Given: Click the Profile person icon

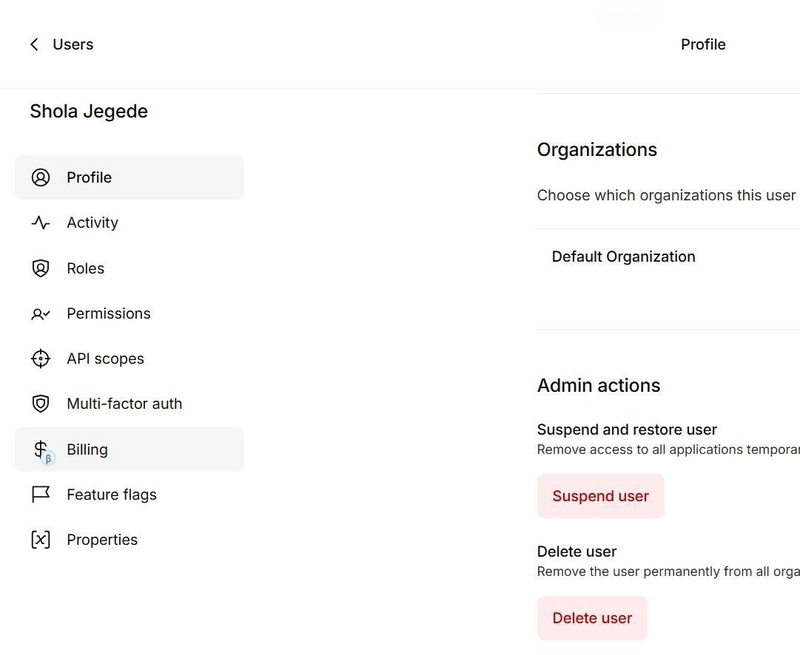Looking at the screenshot, I should point(41,178).
